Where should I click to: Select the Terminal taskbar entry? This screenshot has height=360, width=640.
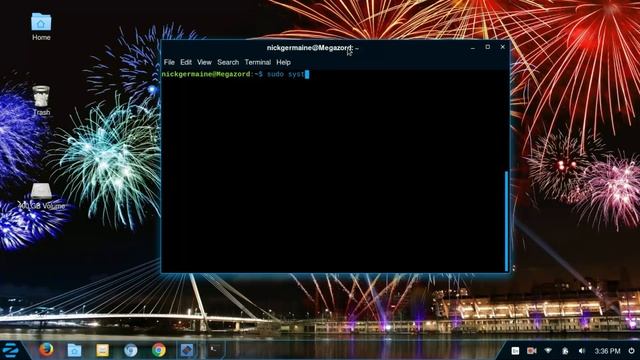point(214,350)
